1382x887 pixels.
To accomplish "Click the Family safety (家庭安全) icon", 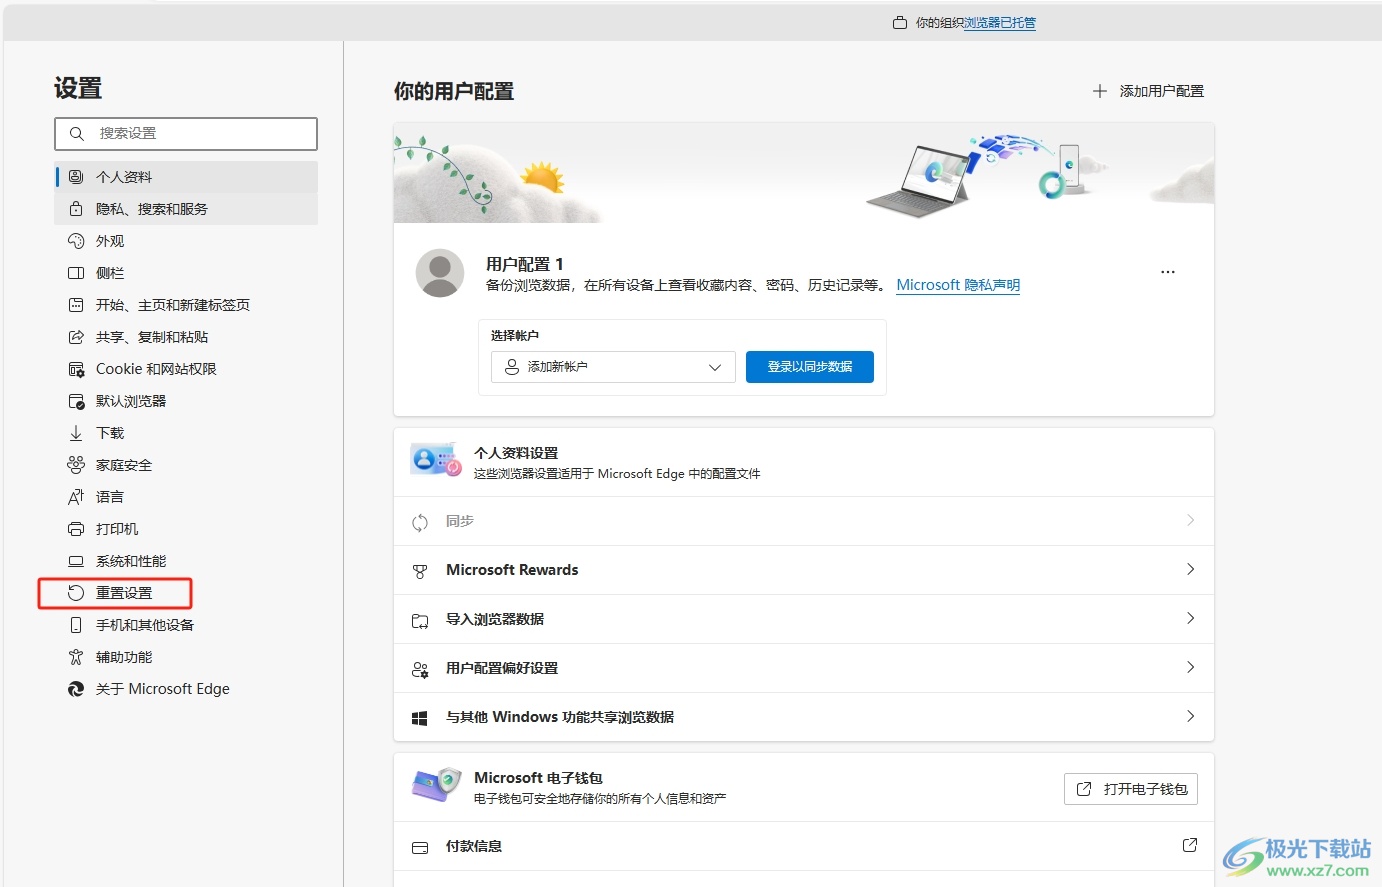I will pyautogui.click(x=76, y=465).
